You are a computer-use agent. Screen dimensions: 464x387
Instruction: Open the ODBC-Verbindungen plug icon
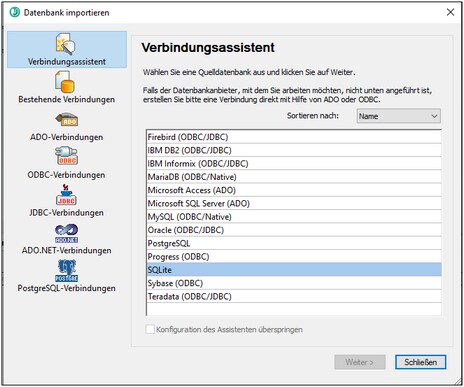point(66,156)
